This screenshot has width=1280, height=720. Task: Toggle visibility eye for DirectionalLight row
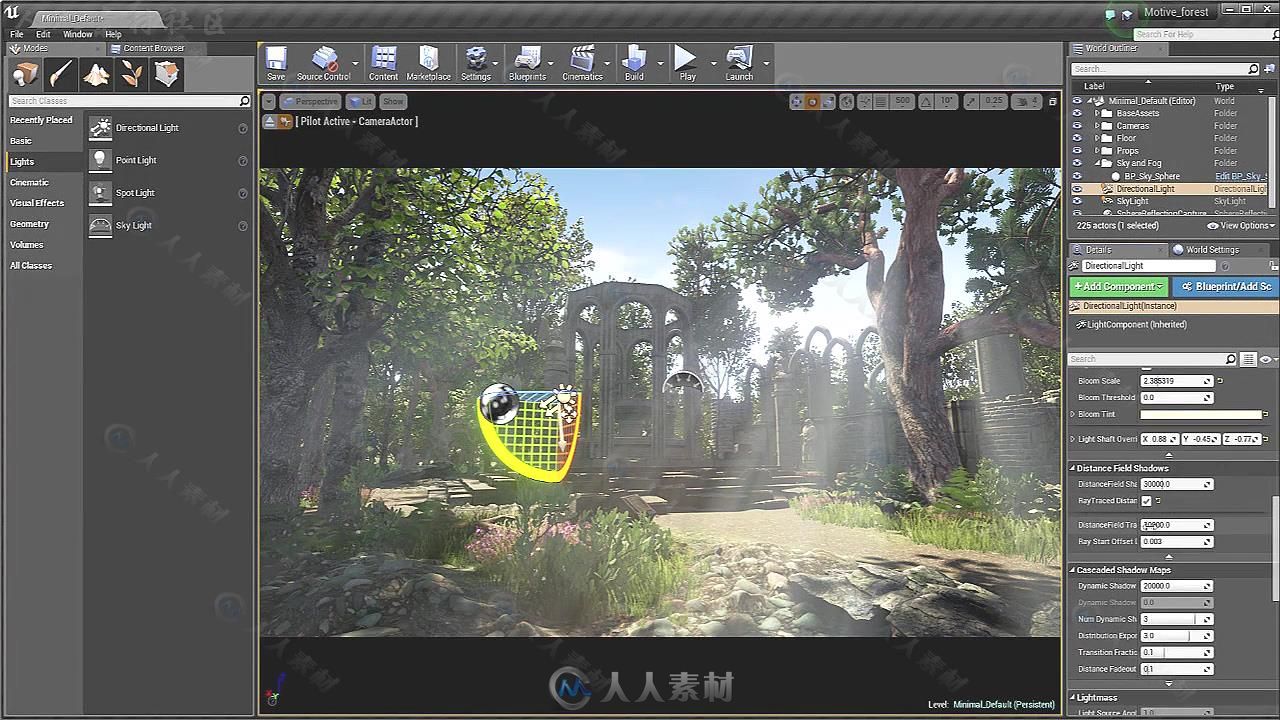1077,188
